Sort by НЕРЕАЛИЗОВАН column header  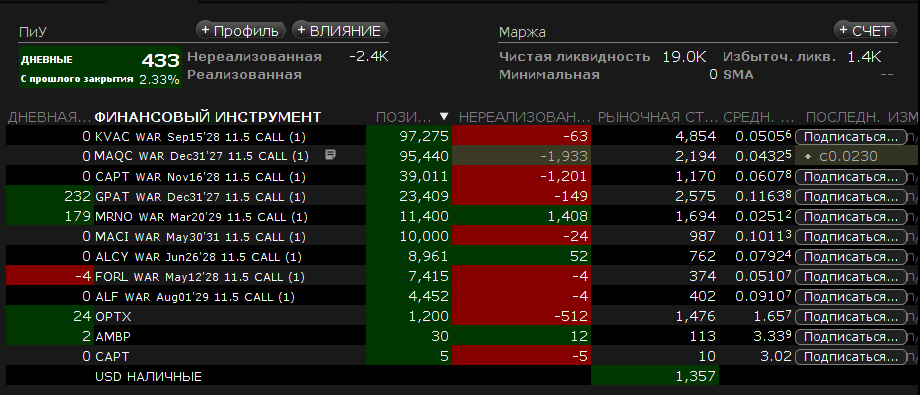[x=525, y=117]
